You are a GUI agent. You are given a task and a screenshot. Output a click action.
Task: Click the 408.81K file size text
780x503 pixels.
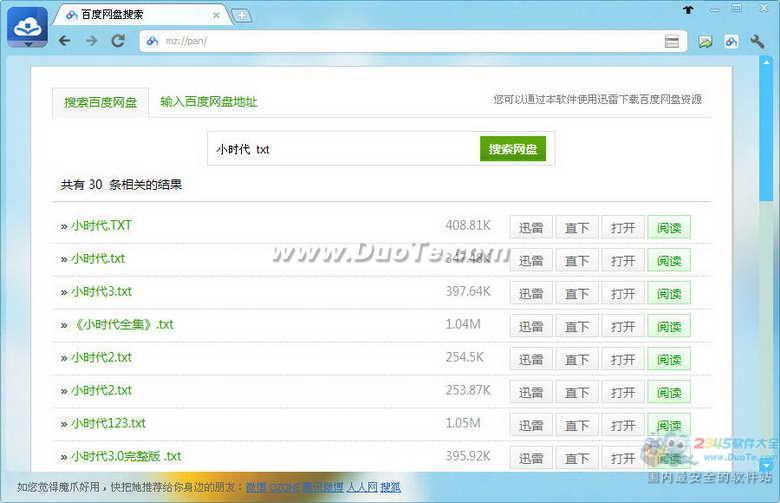468,225
